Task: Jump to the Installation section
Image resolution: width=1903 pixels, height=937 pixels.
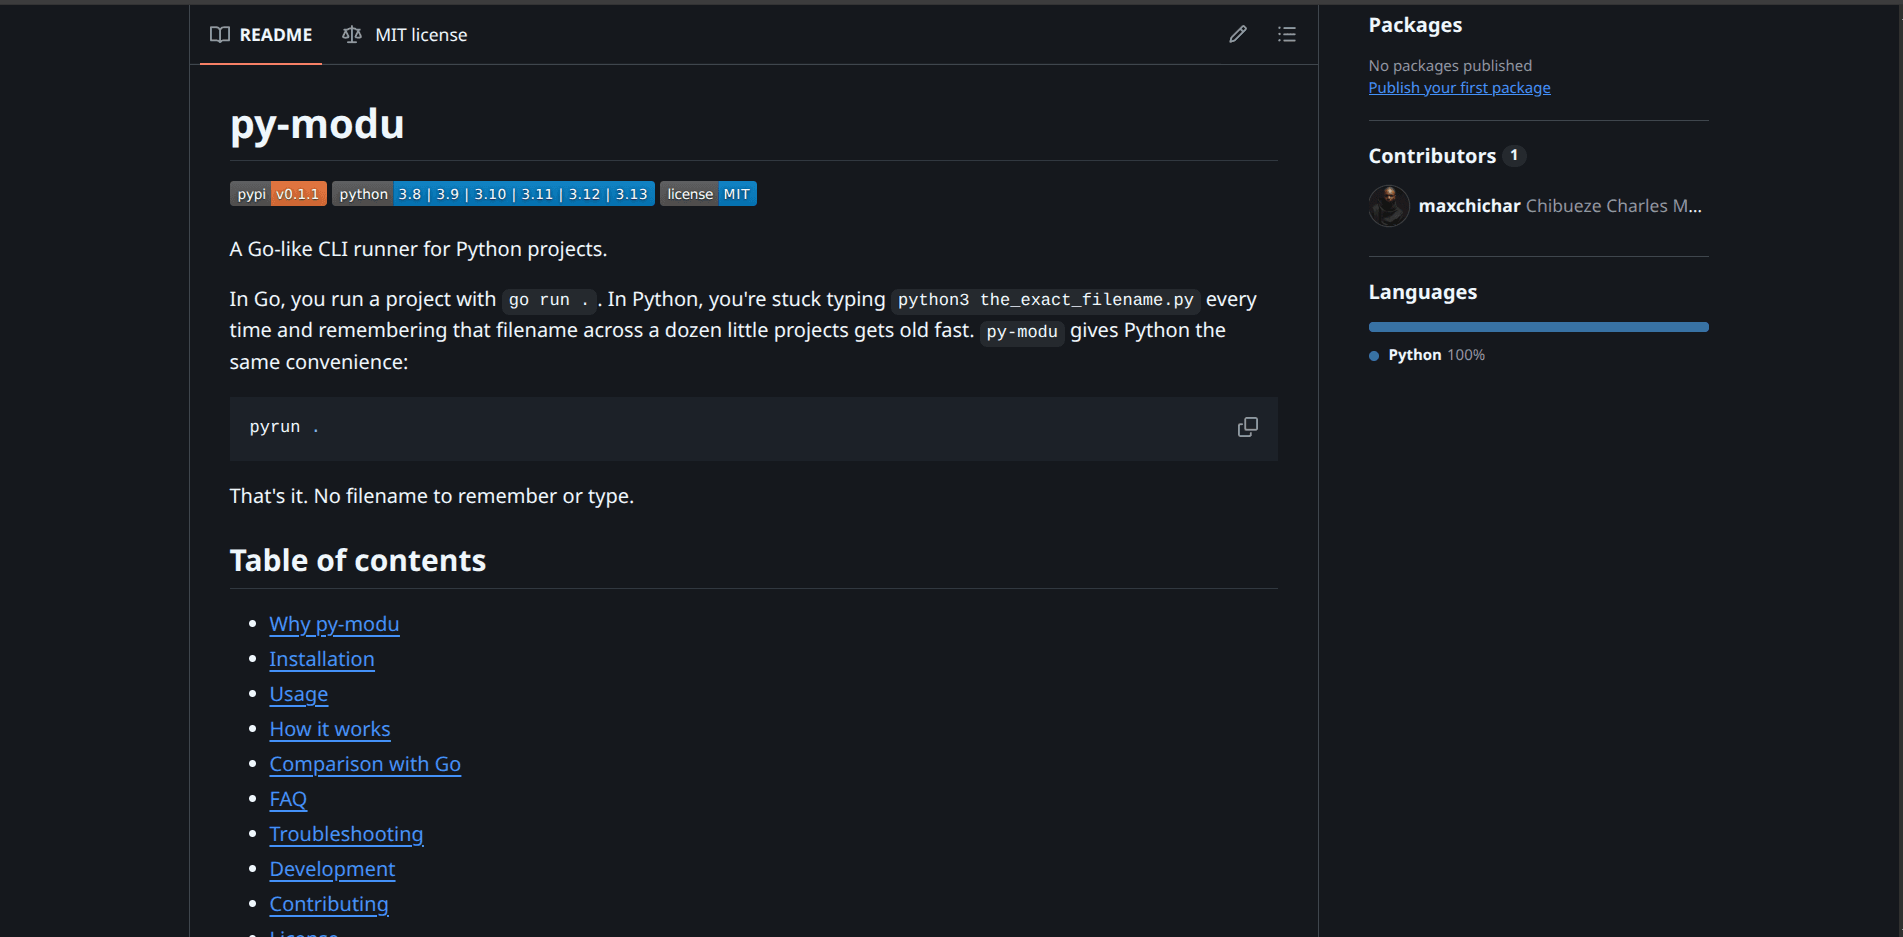Action: [x=322, y=659]
